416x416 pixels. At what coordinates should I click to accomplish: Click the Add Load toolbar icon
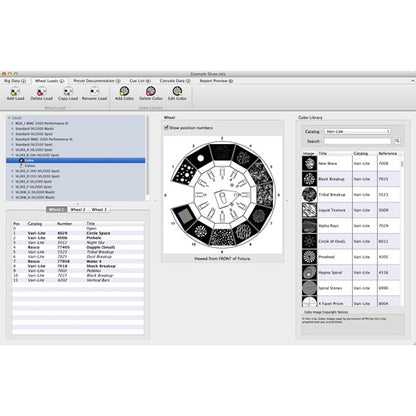[x=15, y=91]
